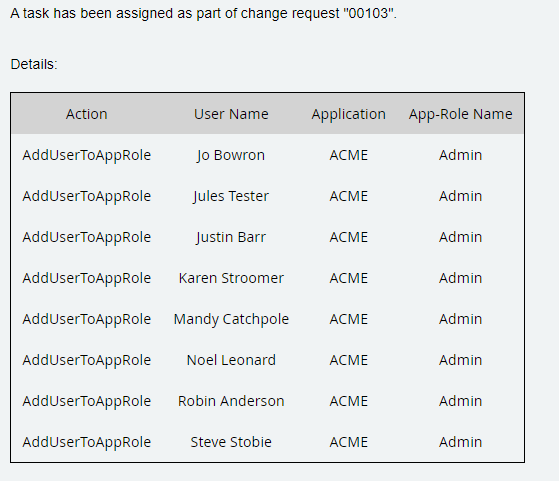
Task: Select the Jules Tester user name cell
Action: (x=231, y=196)
